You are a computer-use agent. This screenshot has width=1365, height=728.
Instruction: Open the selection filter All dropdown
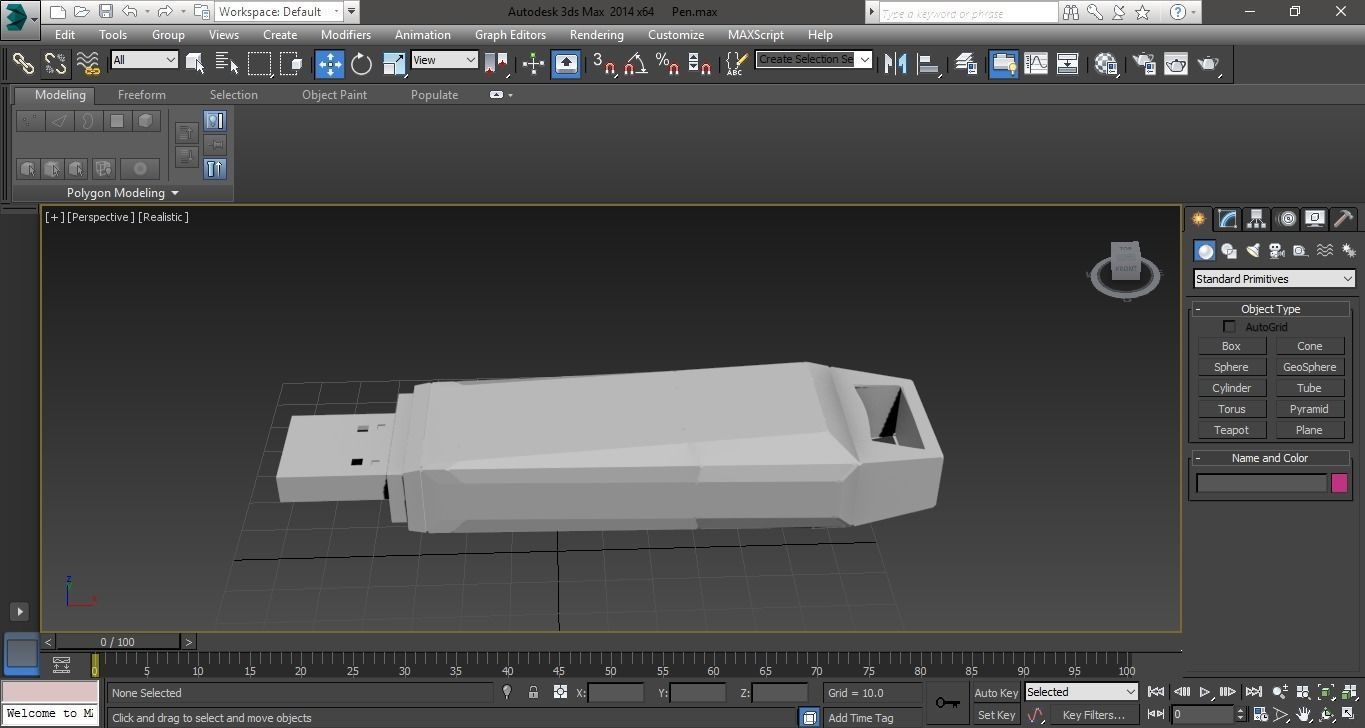click(144, 60)
